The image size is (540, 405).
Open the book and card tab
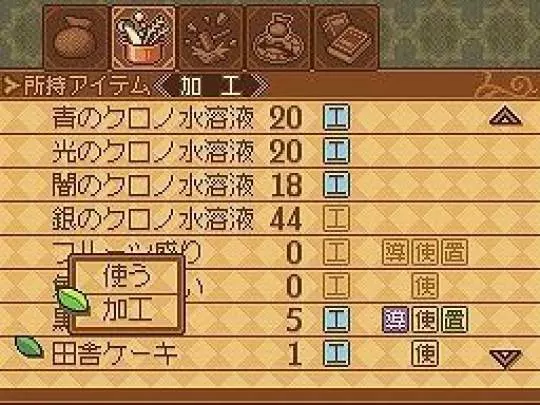pyautogui.click(x=346, y=38)
